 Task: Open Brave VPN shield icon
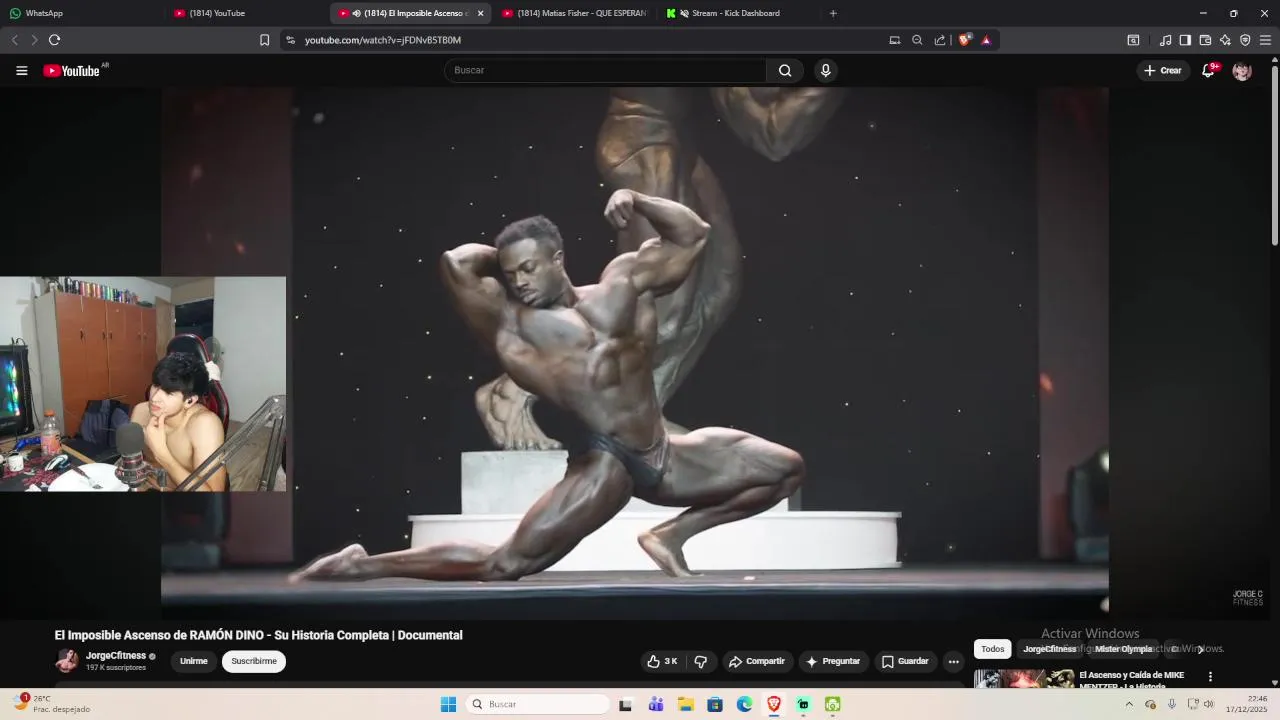pyautogui.click(x=1245, y=40)
